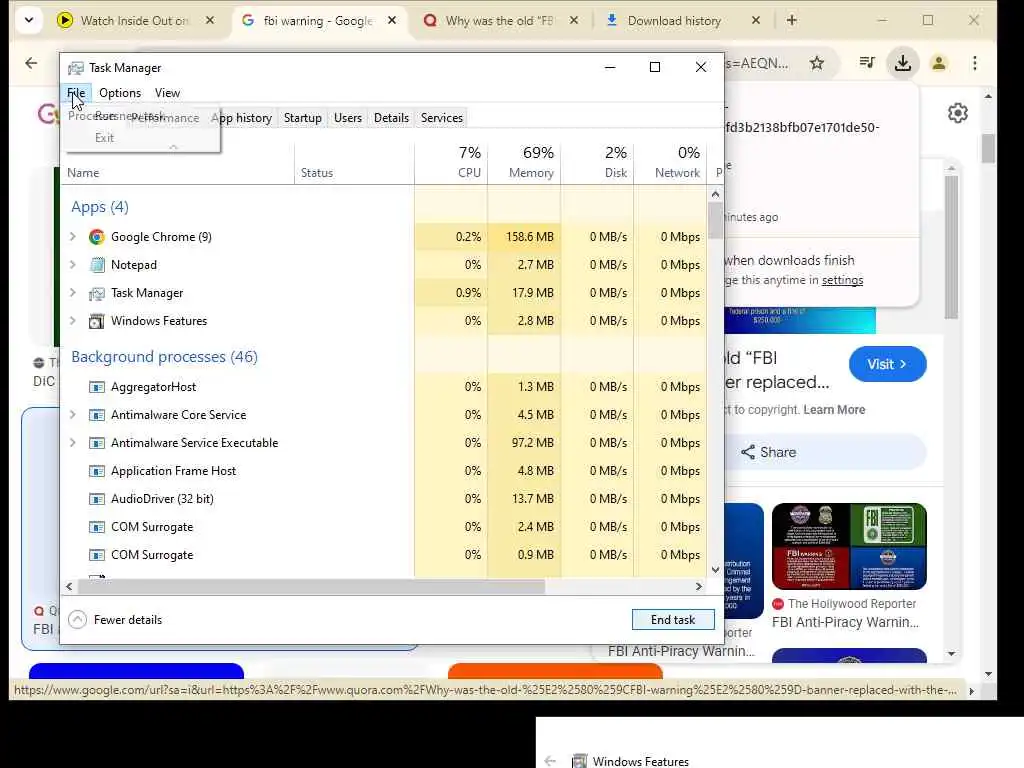Click the Antimalware Service Executable icon
Screen dimensions: 1024x768
point(97,443)
